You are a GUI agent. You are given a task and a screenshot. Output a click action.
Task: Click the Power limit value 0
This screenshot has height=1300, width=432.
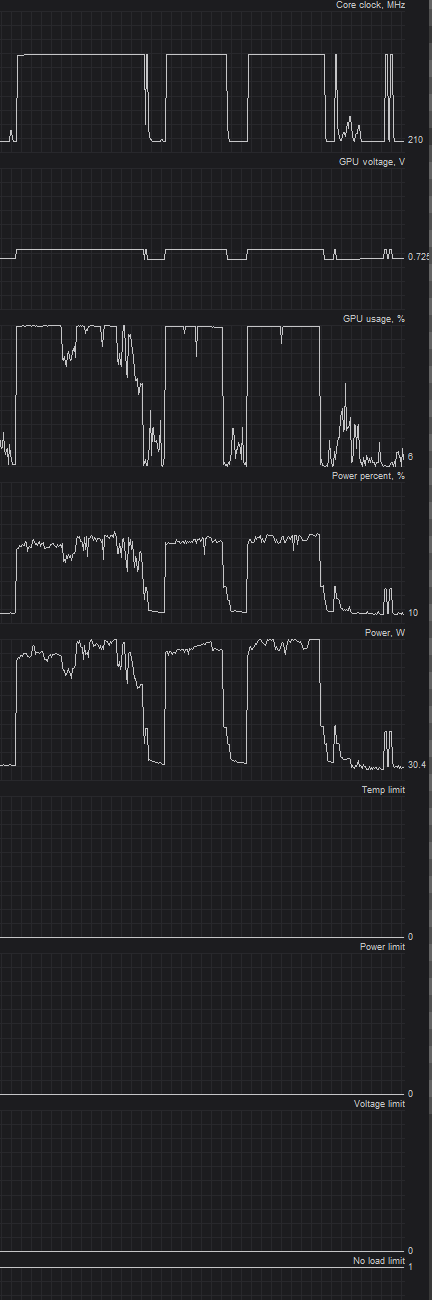(x=410, y=1094)
